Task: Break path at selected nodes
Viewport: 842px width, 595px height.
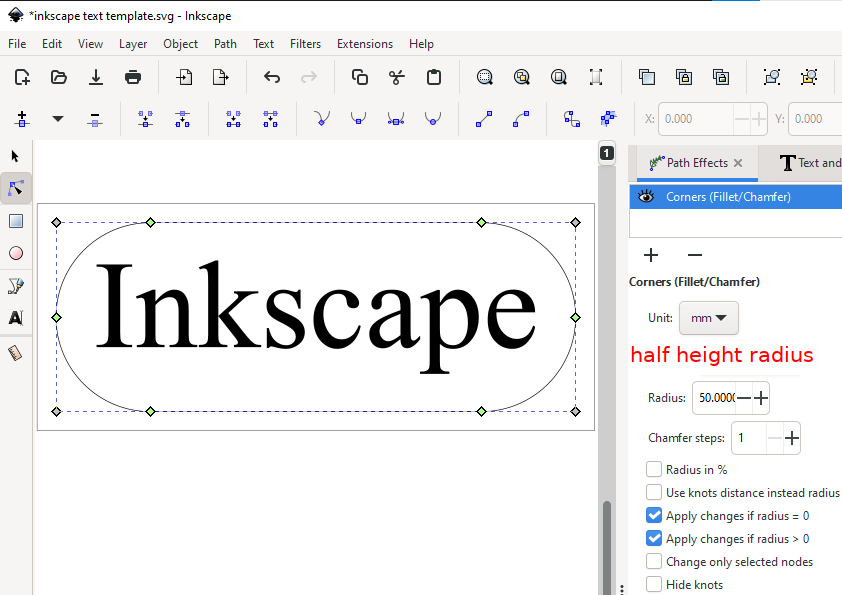Action: click(x=182, y=119)
